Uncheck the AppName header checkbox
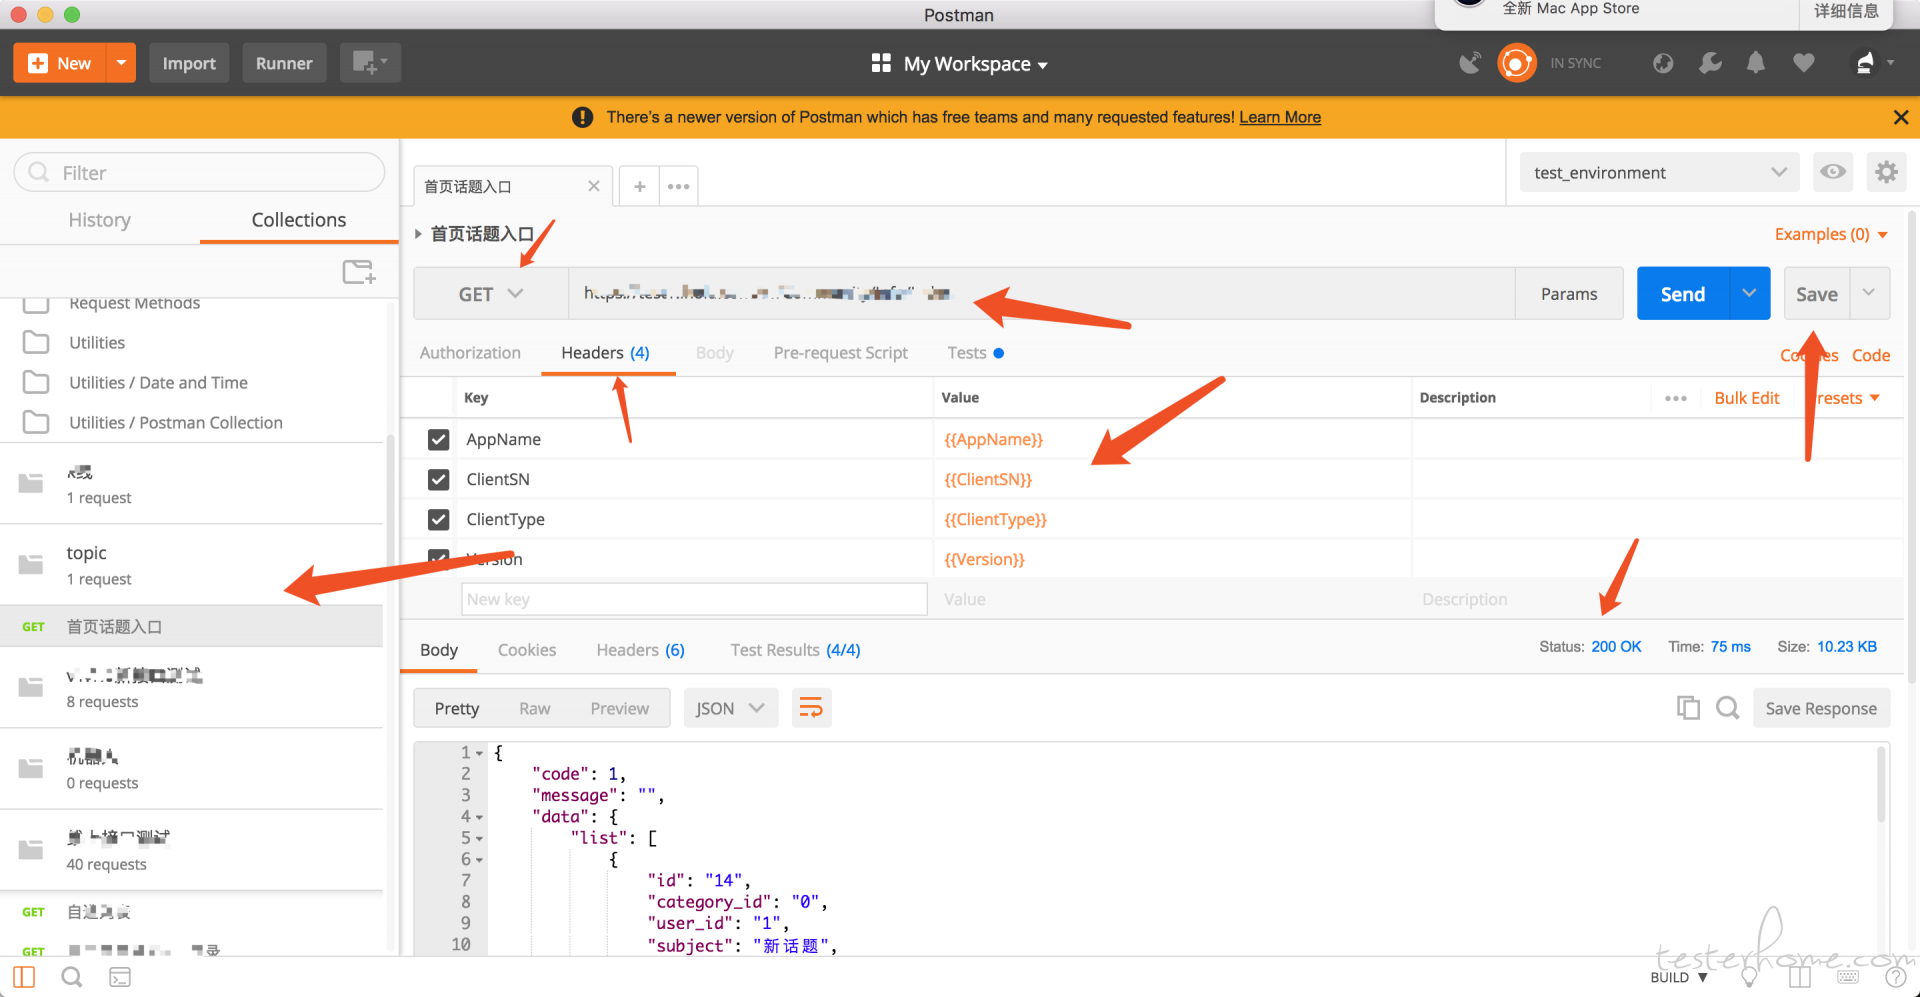Image resolution: width=1920 pixels, height=997 pixels. click(x=438, y=439)
